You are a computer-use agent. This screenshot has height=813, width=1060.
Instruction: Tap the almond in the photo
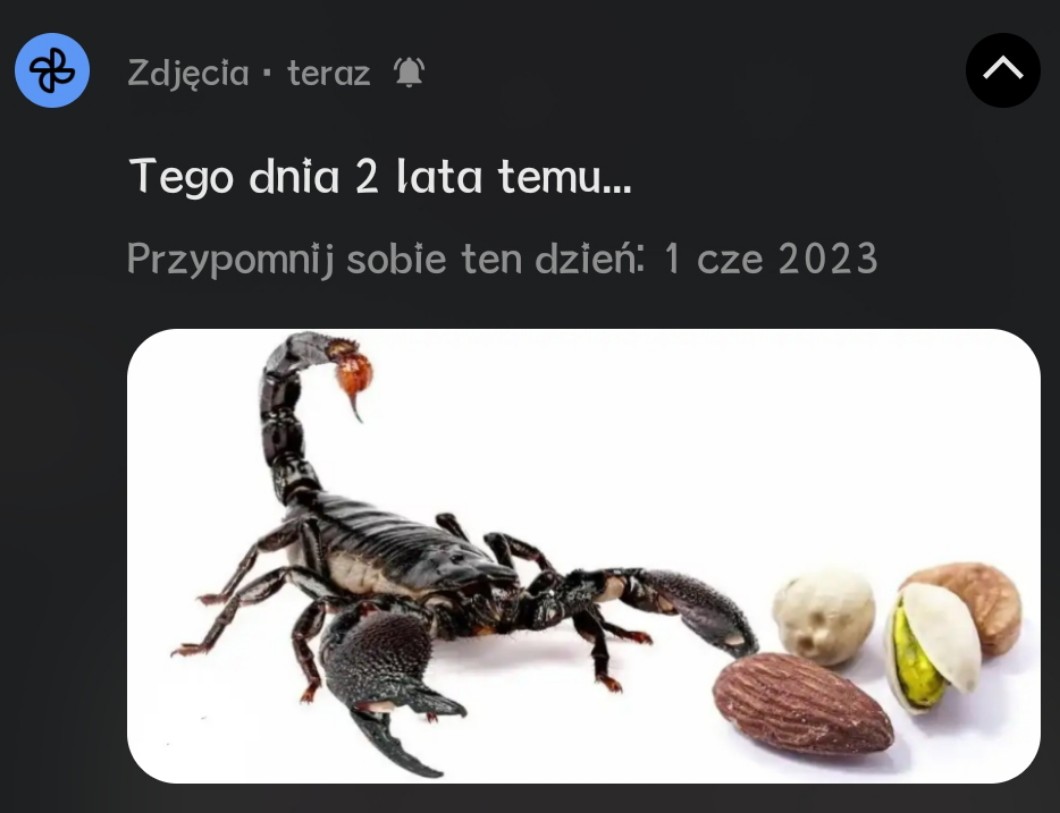click(803, 703)
